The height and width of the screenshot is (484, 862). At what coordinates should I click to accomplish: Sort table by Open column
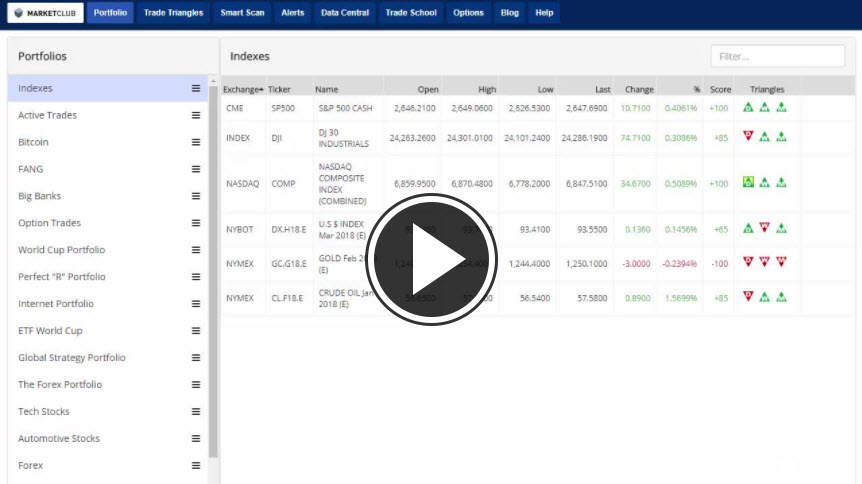[428, 89]
